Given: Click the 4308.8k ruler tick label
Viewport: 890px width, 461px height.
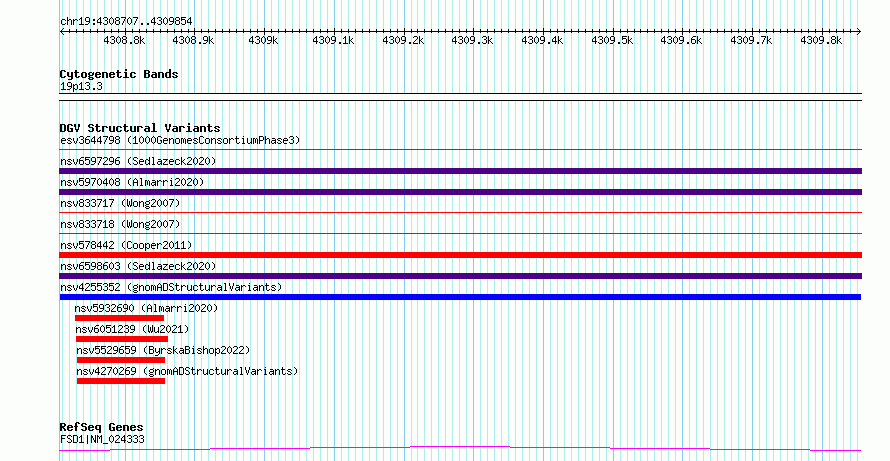Looking at the screenshot, I should 124,41.
